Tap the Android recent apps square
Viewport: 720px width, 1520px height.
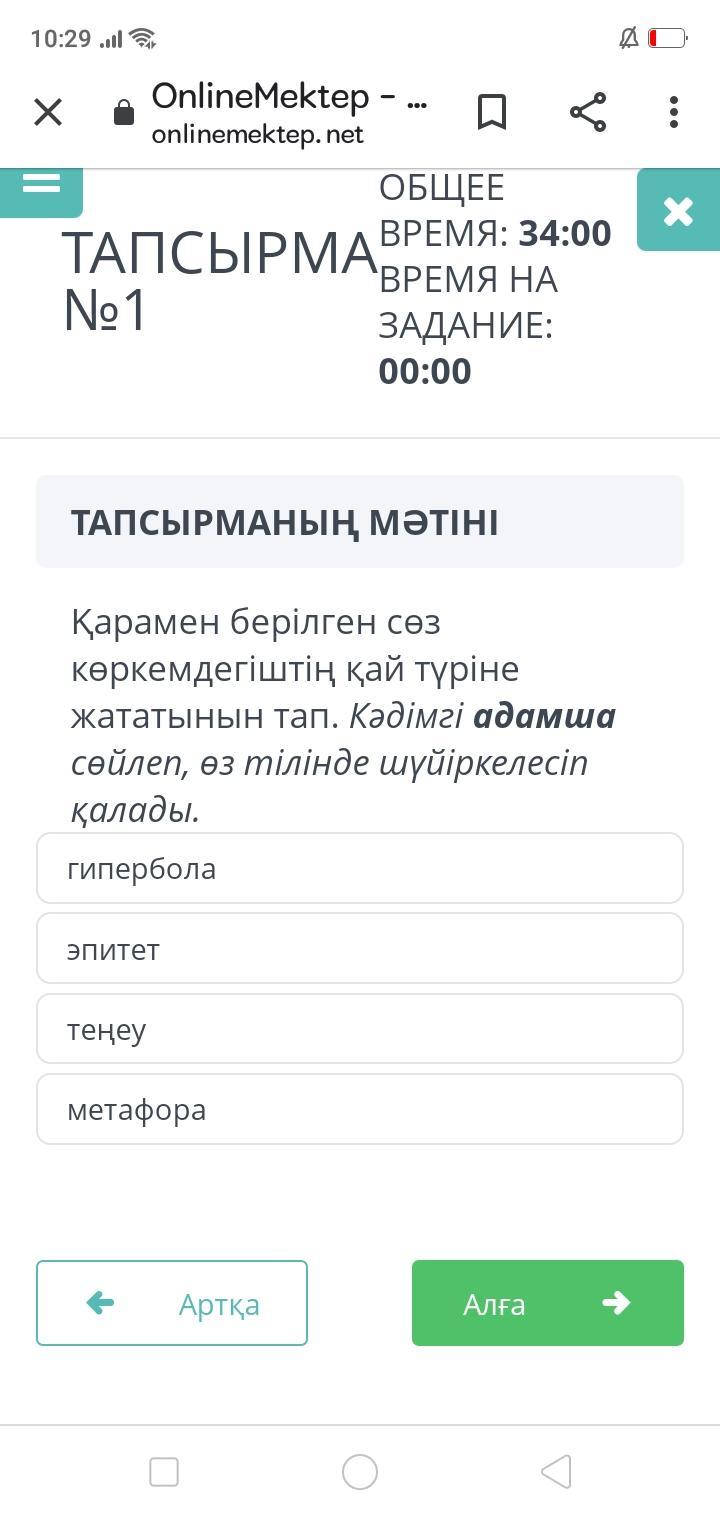coord(164,1472)
